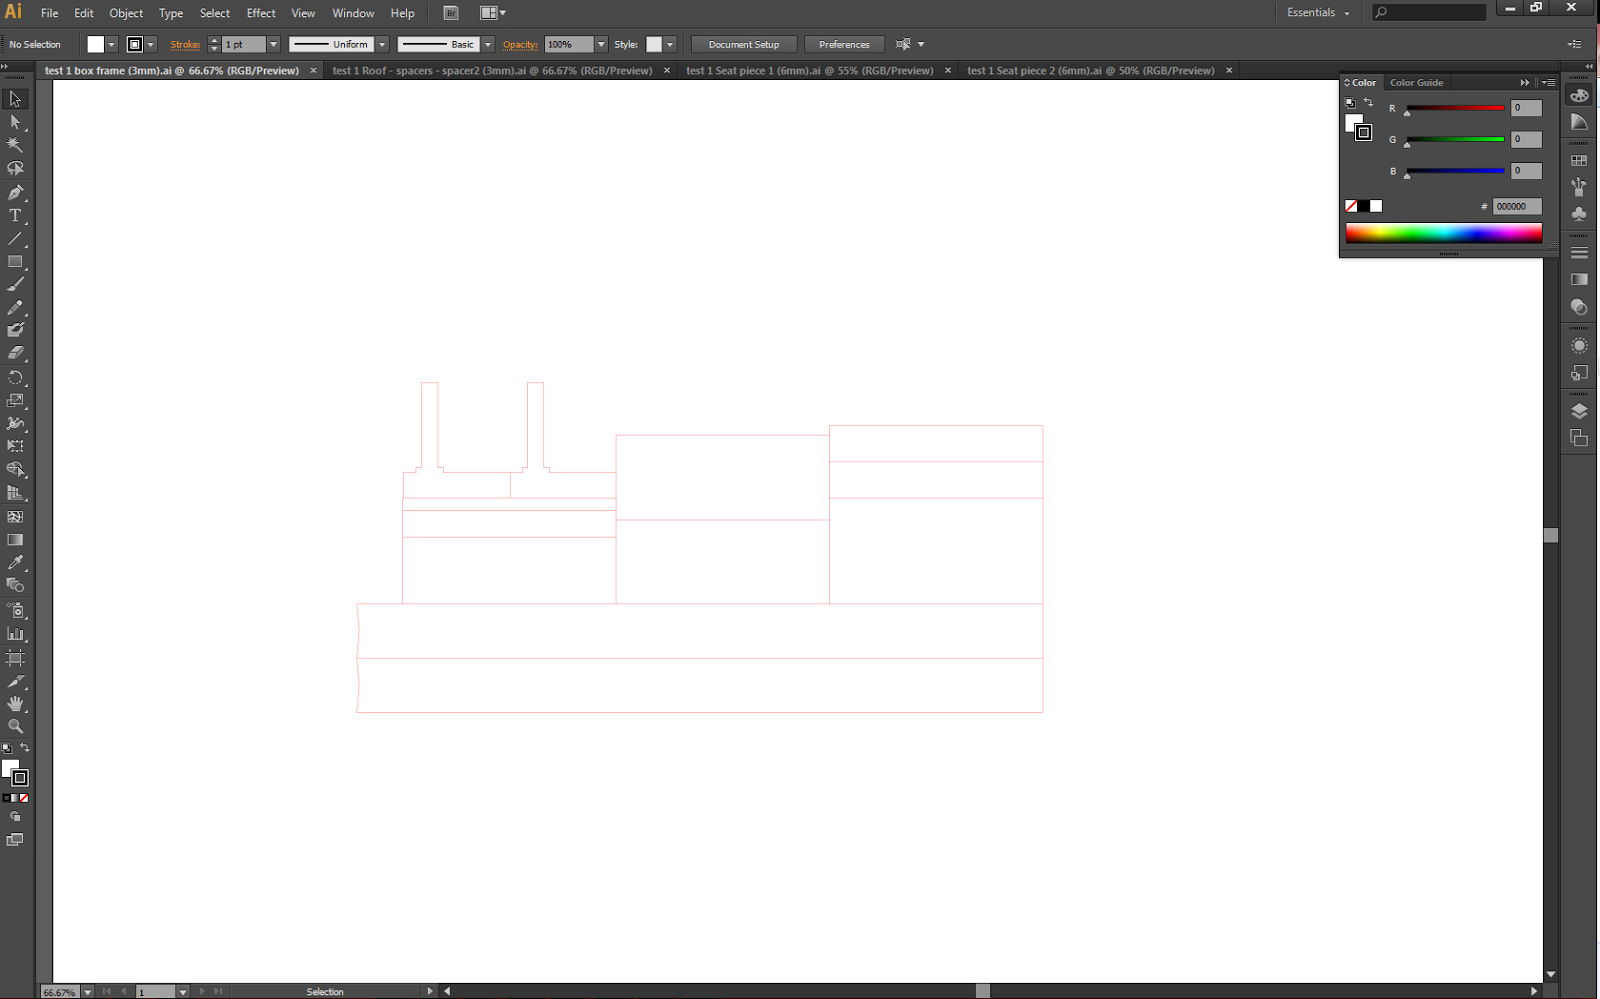Open the Opacity dropdown arrow
1600x999 pixels.
tap(601, 44)
